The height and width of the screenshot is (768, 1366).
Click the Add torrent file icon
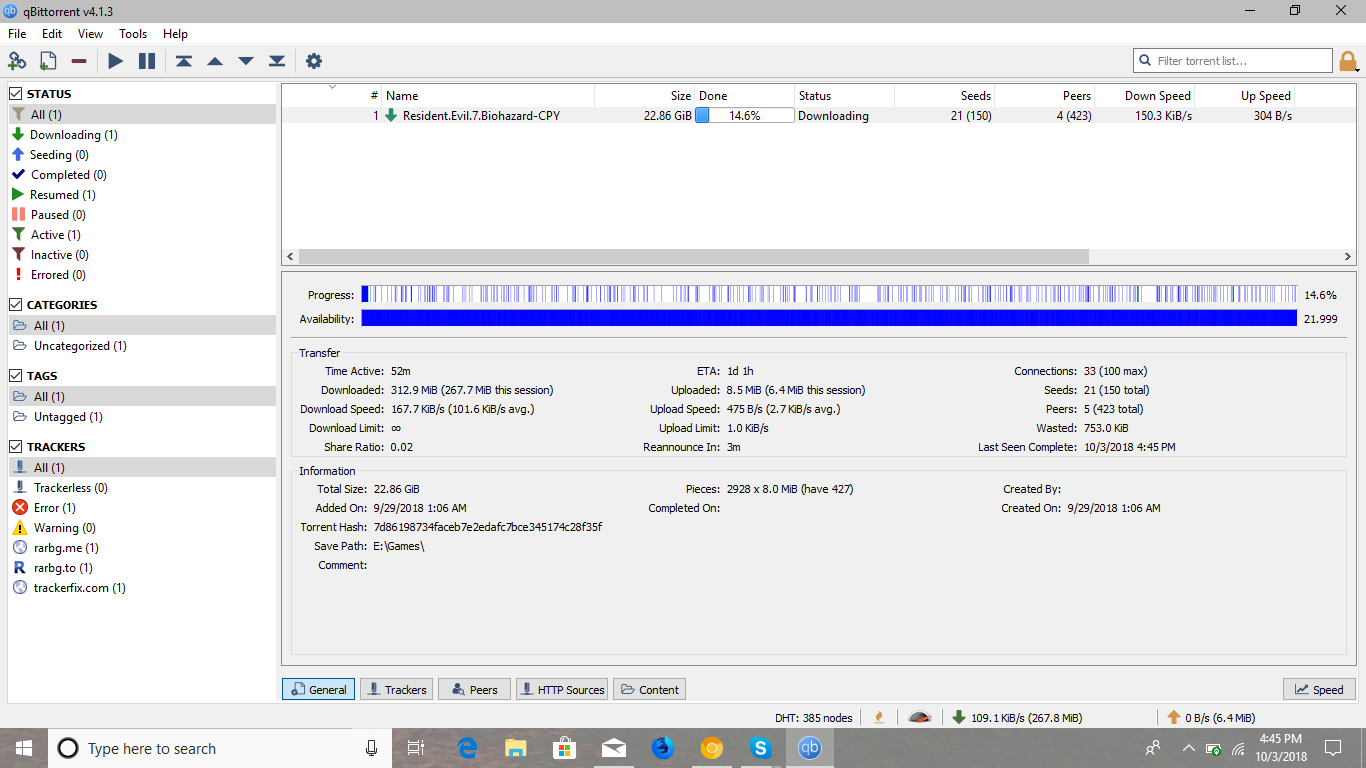tap(48, 61)
